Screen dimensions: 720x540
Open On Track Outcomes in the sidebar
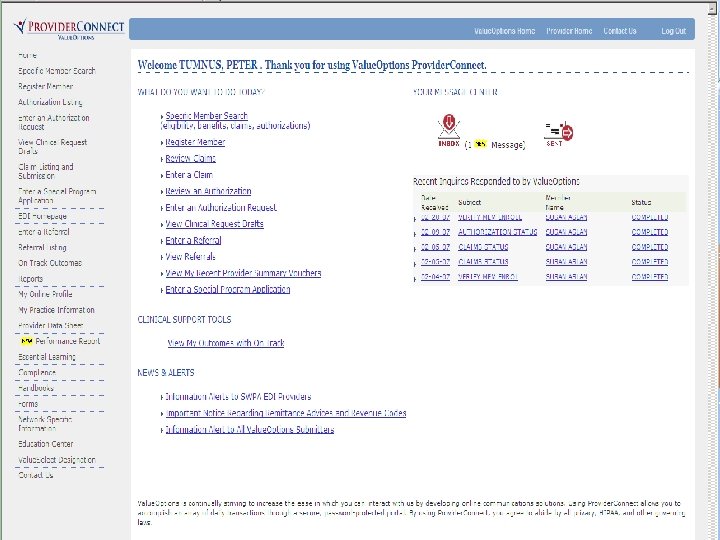point(50,263)
